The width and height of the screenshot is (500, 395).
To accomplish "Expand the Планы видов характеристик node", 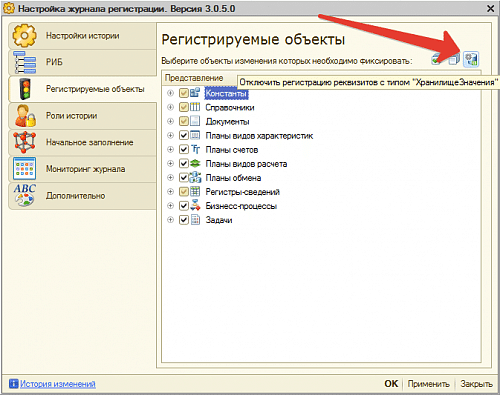I will tap(170, 135).
